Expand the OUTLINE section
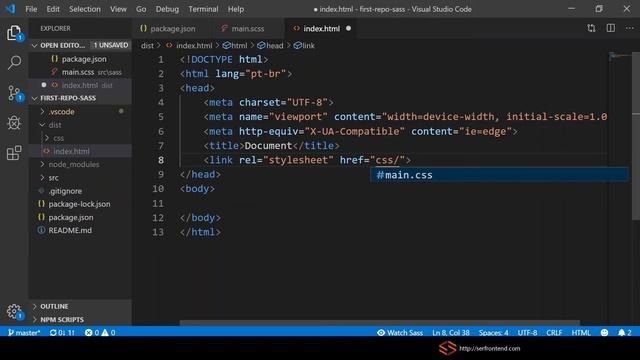Image resolution: width=640 pixels, height=360 pixels. (x=80, y=307)
